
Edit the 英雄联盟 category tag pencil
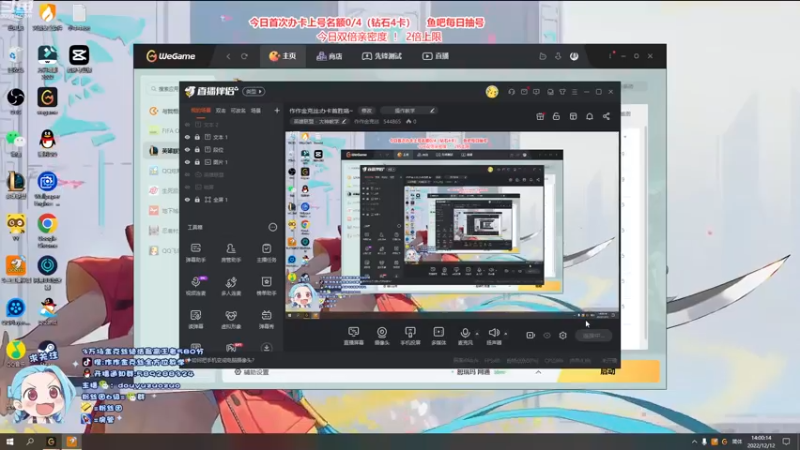click(344, 121)
